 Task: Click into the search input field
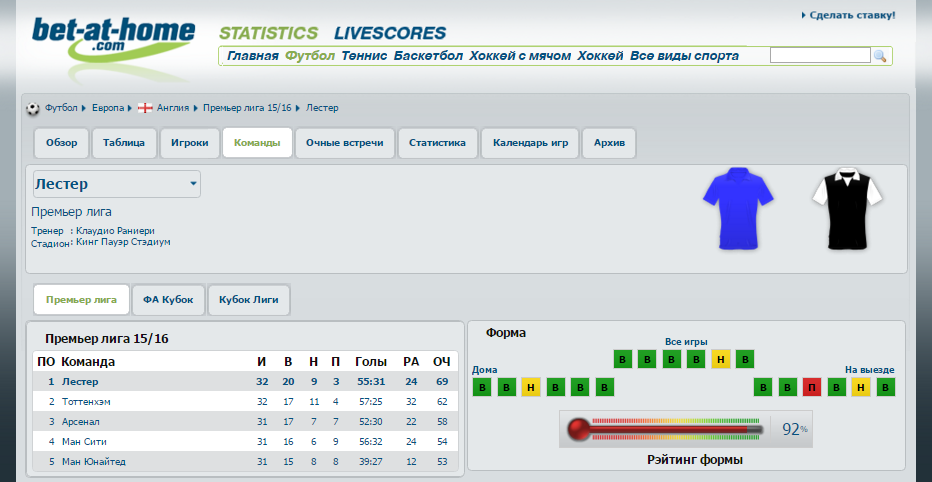tap(820, 55)
